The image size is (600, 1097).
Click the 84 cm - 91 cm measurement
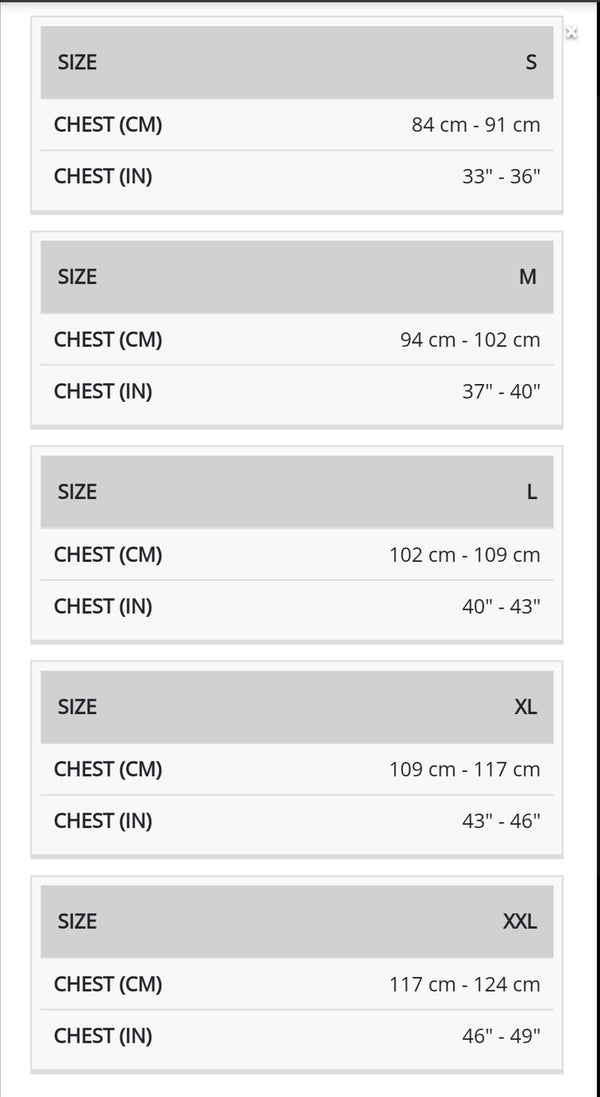point(476,125)
